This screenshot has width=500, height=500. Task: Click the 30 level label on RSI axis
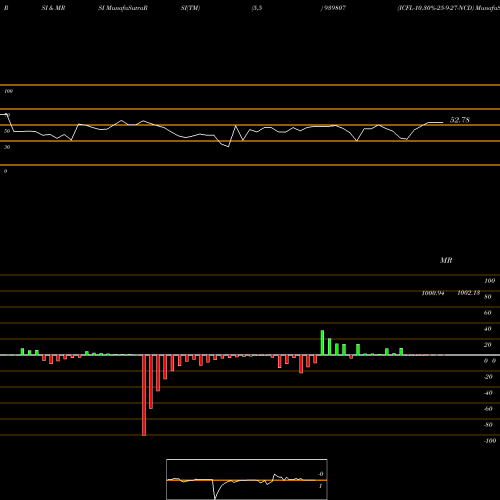click(7, 147)
